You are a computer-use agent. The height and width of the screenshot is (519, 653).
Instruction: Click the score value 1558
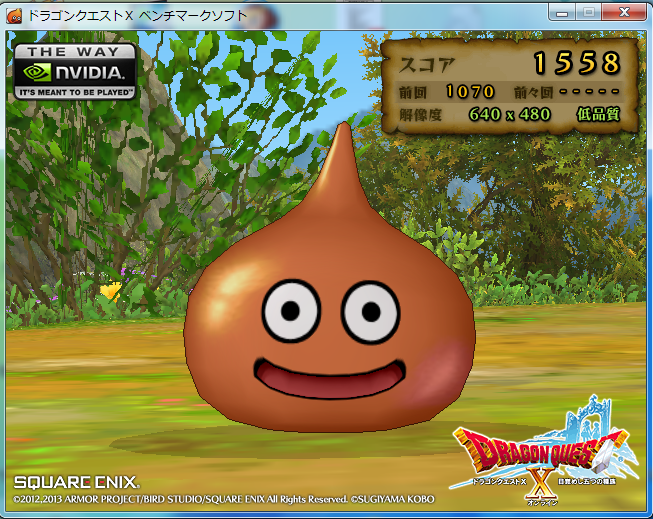pos(578,63)
